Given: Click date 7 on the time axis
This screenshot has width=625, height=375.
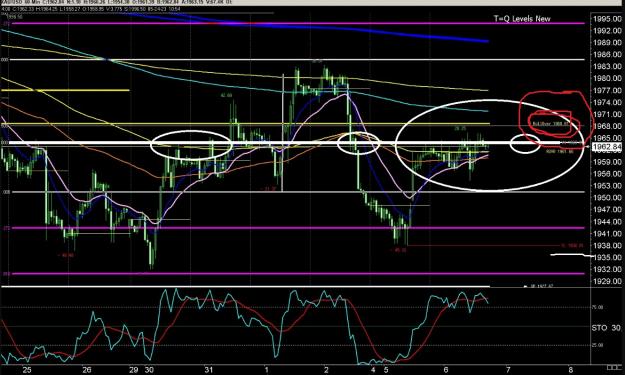Looking at the screenshot, I should pyautogui.click(x=508, y=370).
